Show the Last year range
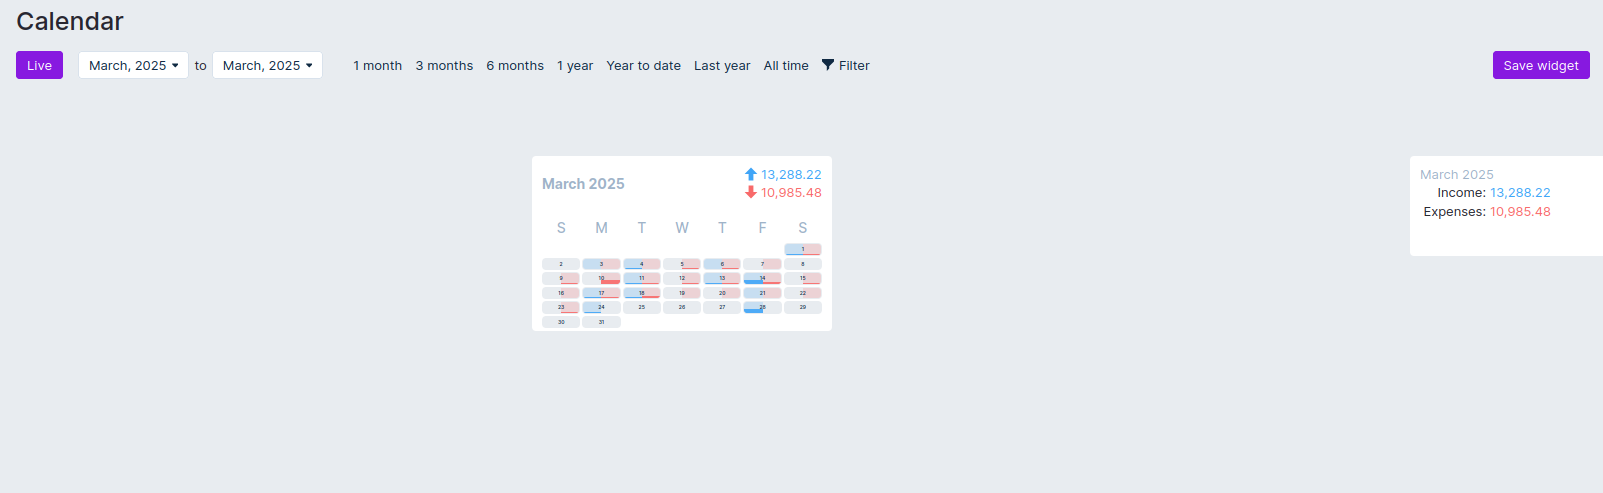This screenshot has width=1603, height=493. tap(722, 65)
